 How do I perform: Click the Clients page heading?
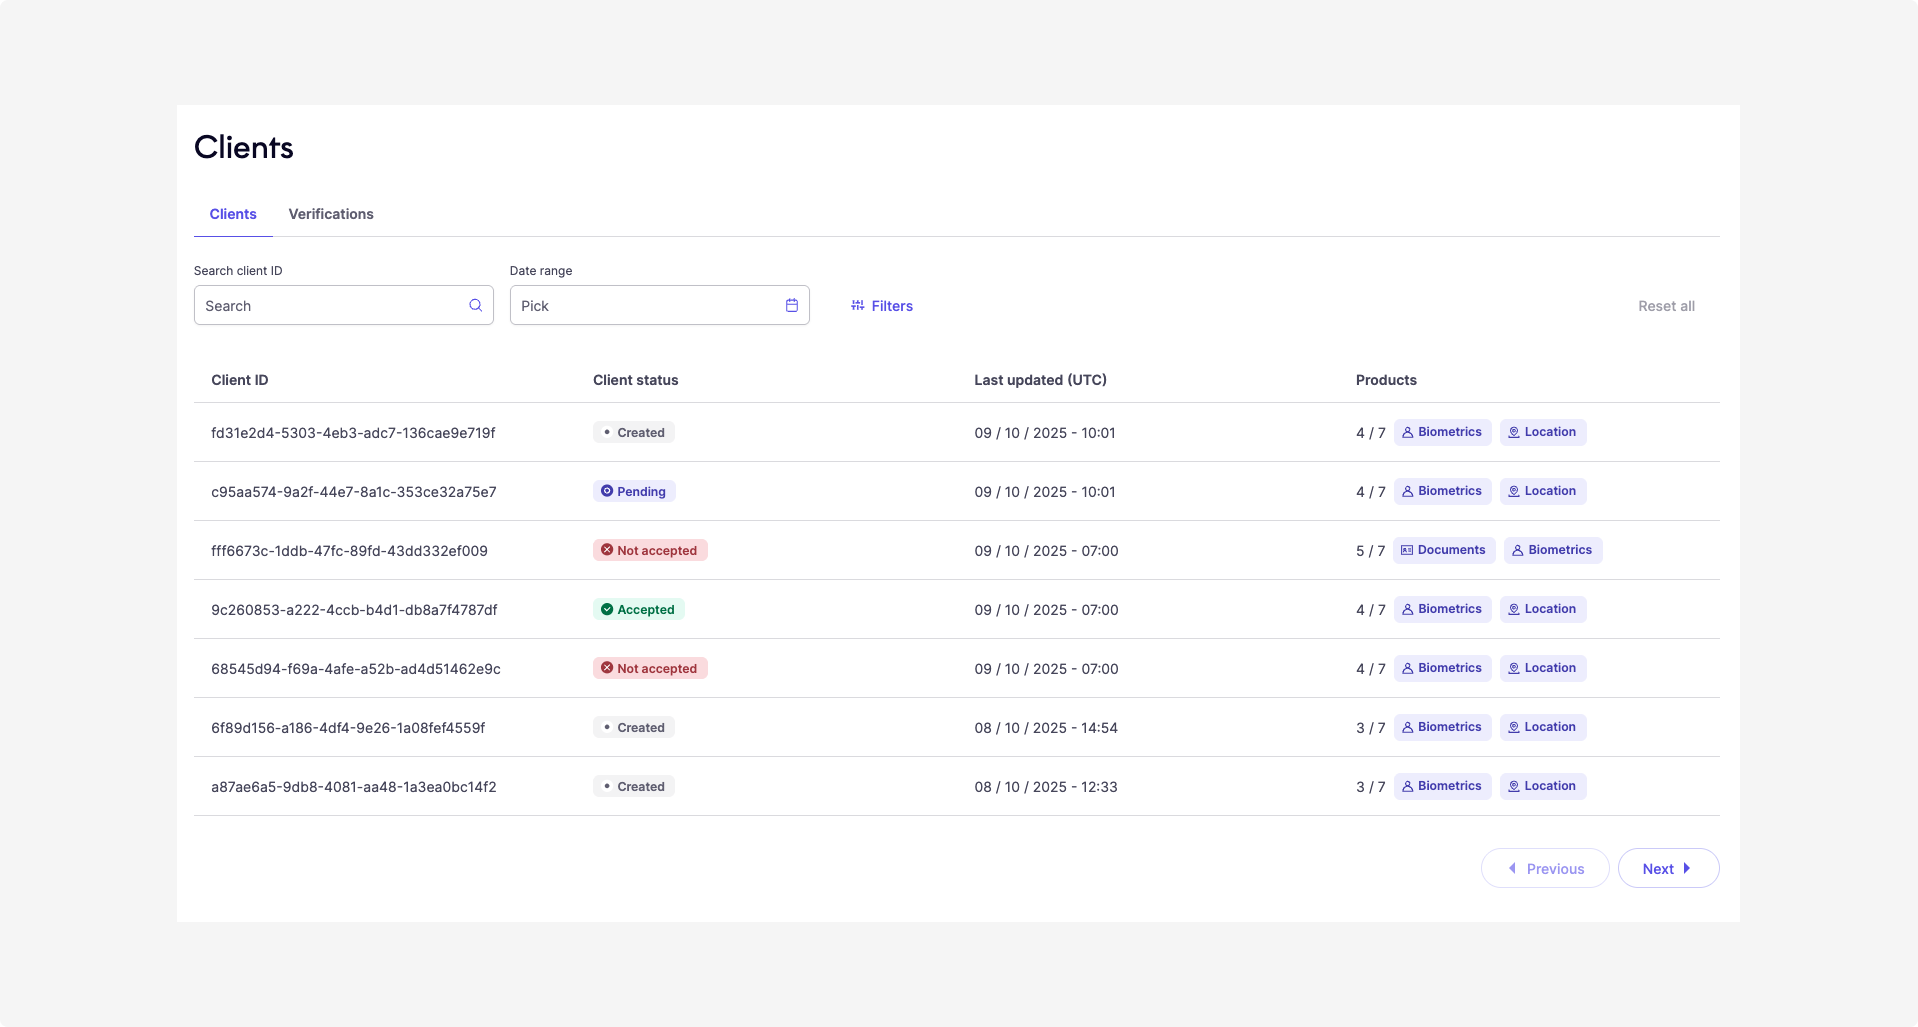(x=244, y=147)
